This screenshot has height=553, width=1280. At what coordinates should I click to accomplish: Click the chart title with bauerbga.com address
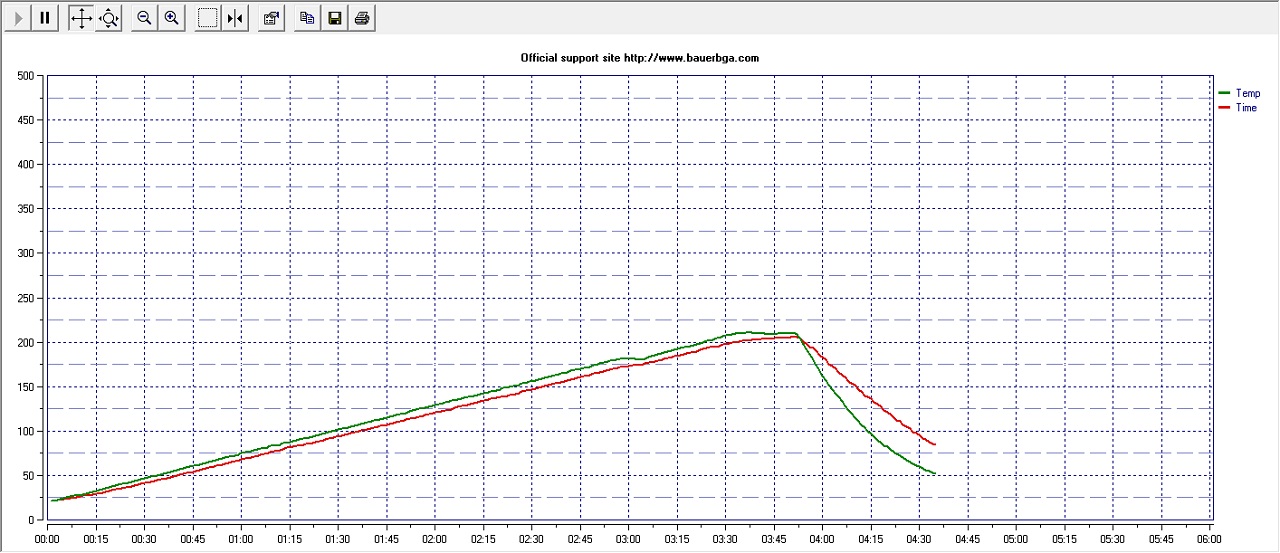click(x=639, y=58)
